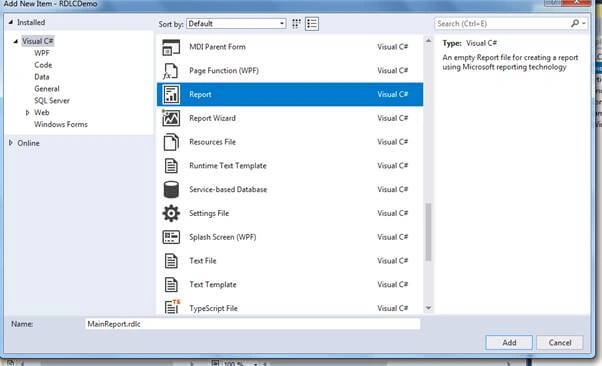Select the Runtime Text Template label
This screenshot has width=602, height=366.
[x=228, y=166]
